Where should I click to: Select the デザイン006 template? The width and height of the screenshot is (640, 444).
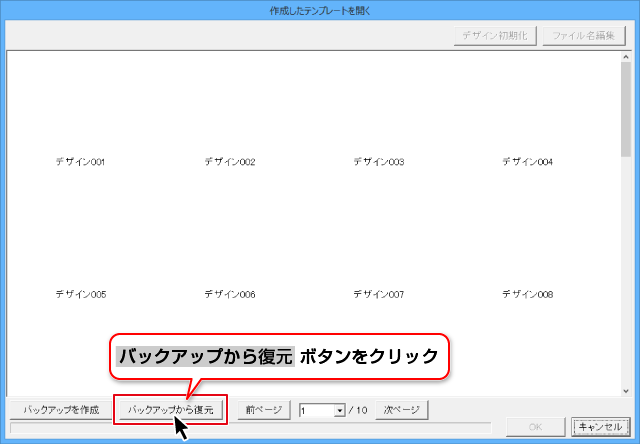pos(230,294)
